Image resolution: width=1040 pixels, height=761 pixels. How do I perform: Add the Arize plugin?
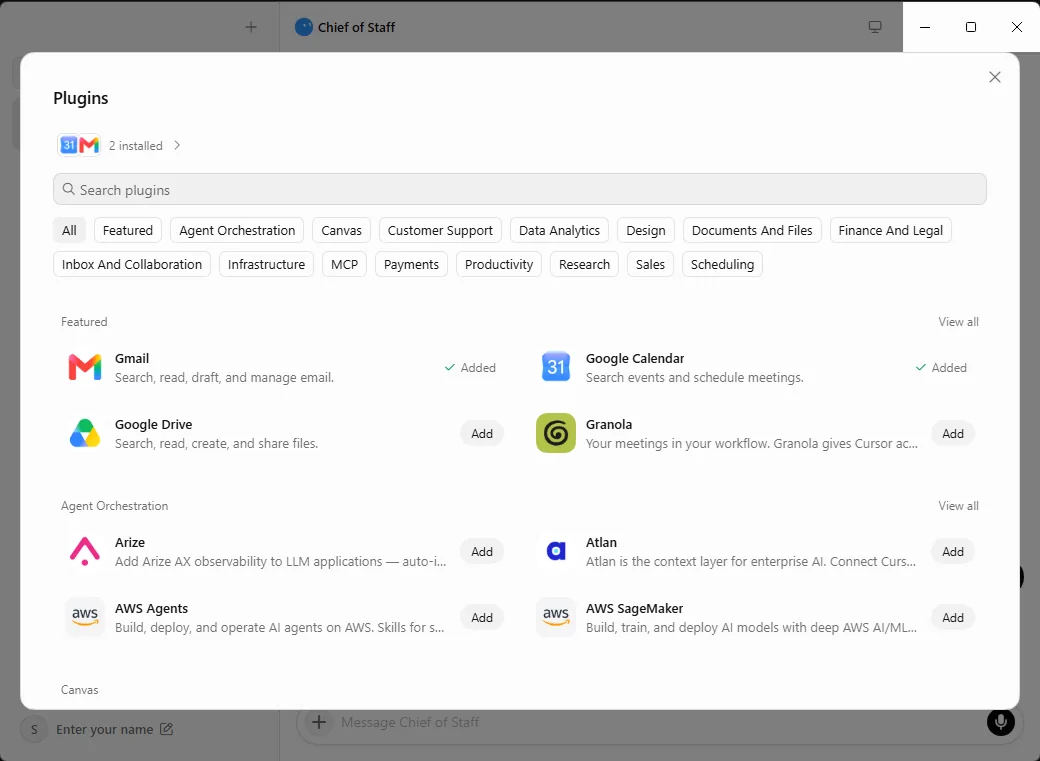click(x=482, y=551)
